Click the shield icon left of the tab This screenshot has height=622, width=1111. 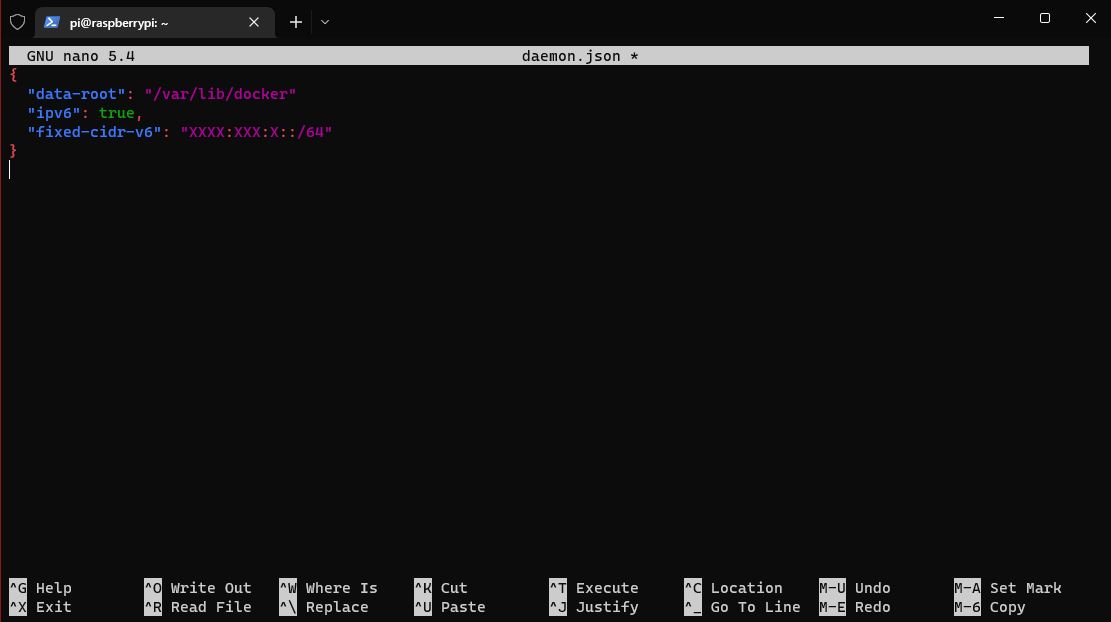coord(18,22)
